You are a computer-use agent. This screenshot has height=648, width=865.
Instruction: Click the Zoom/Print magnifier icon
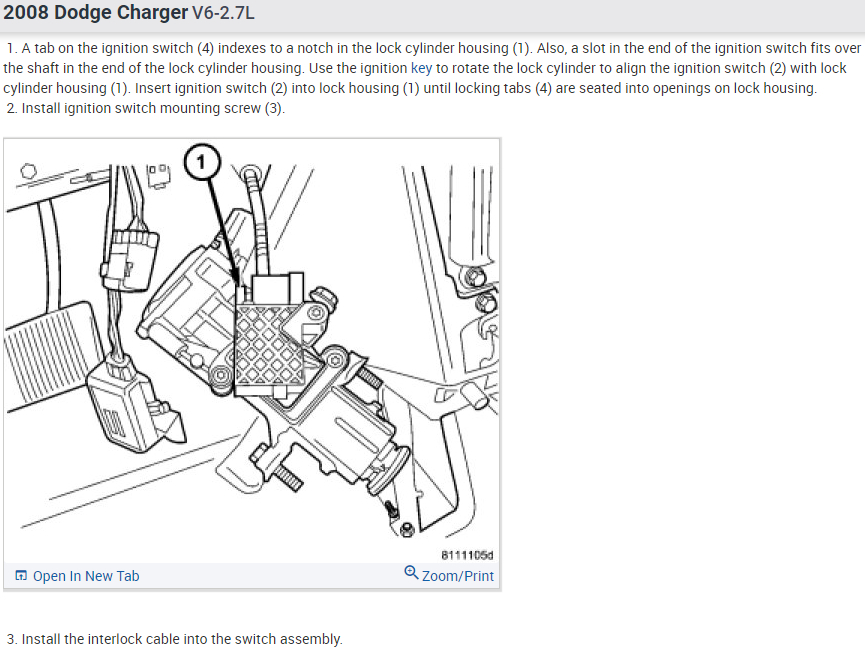[x=411, y=572]
